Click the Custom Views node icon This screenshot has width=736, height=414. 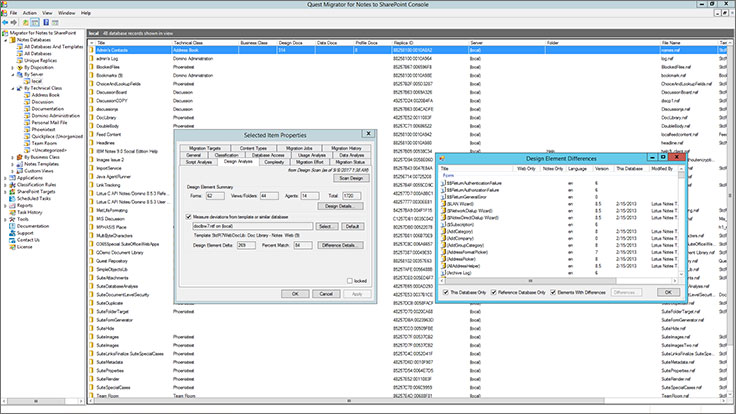(x=20, y=171)
